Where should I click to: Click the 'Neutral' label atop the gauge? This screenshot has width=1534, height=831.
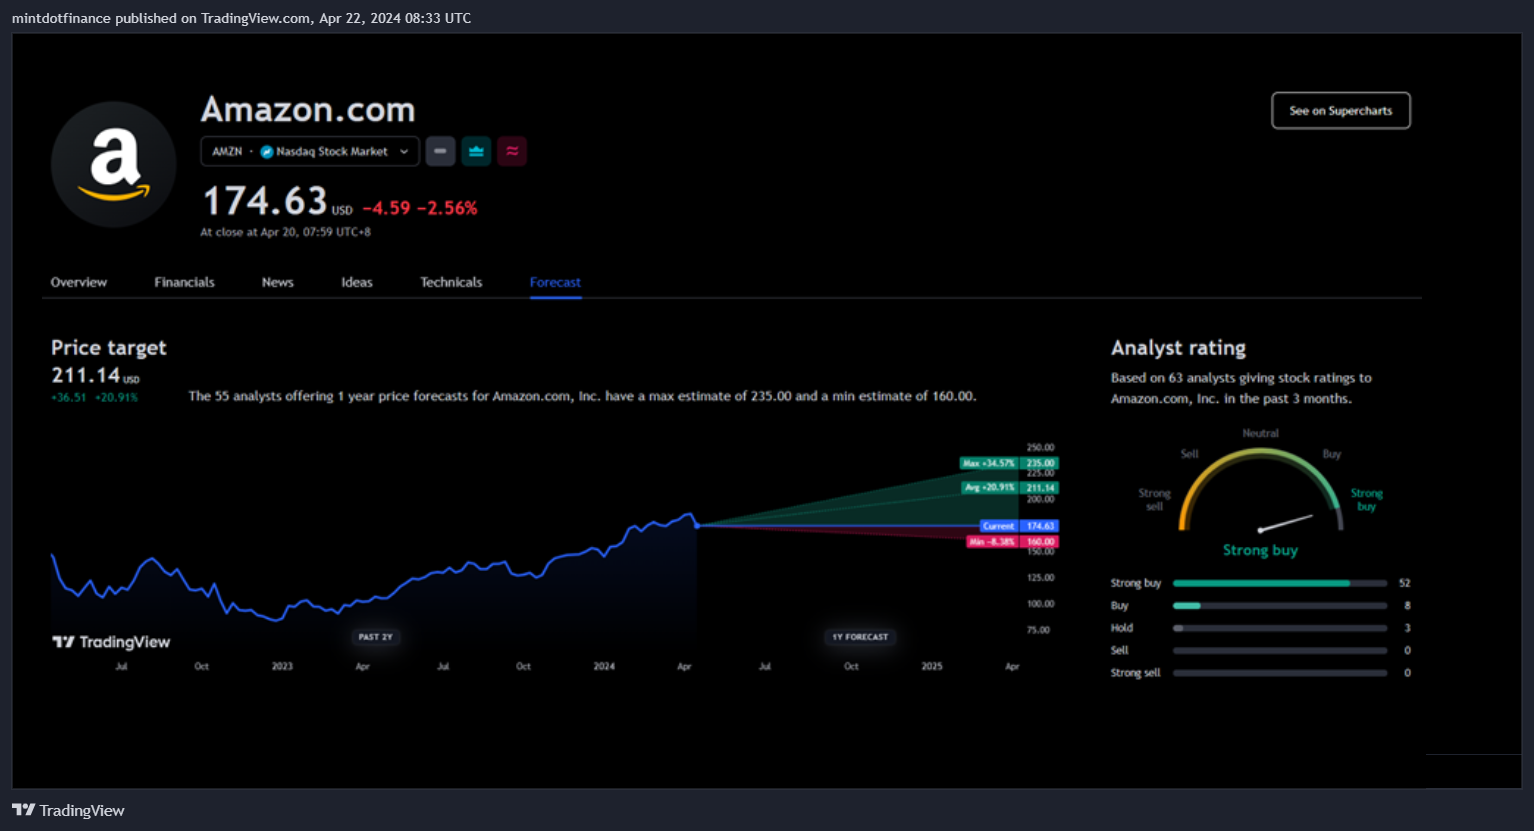pyautogui.click(x=1260, y=433)
